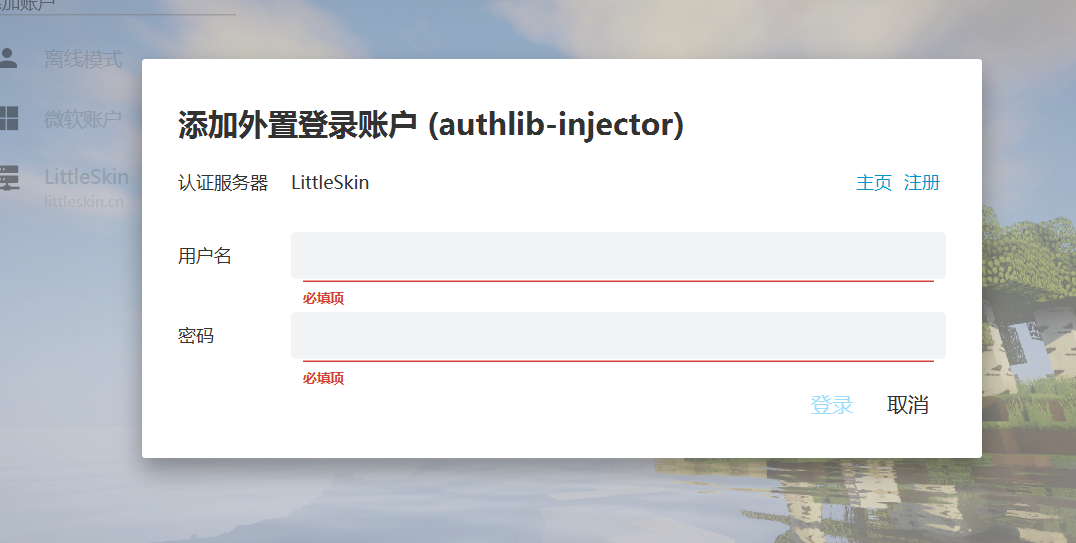1076x543 pixels.
Task: Focus the 用户名 input field
Action: click(618, 256)
